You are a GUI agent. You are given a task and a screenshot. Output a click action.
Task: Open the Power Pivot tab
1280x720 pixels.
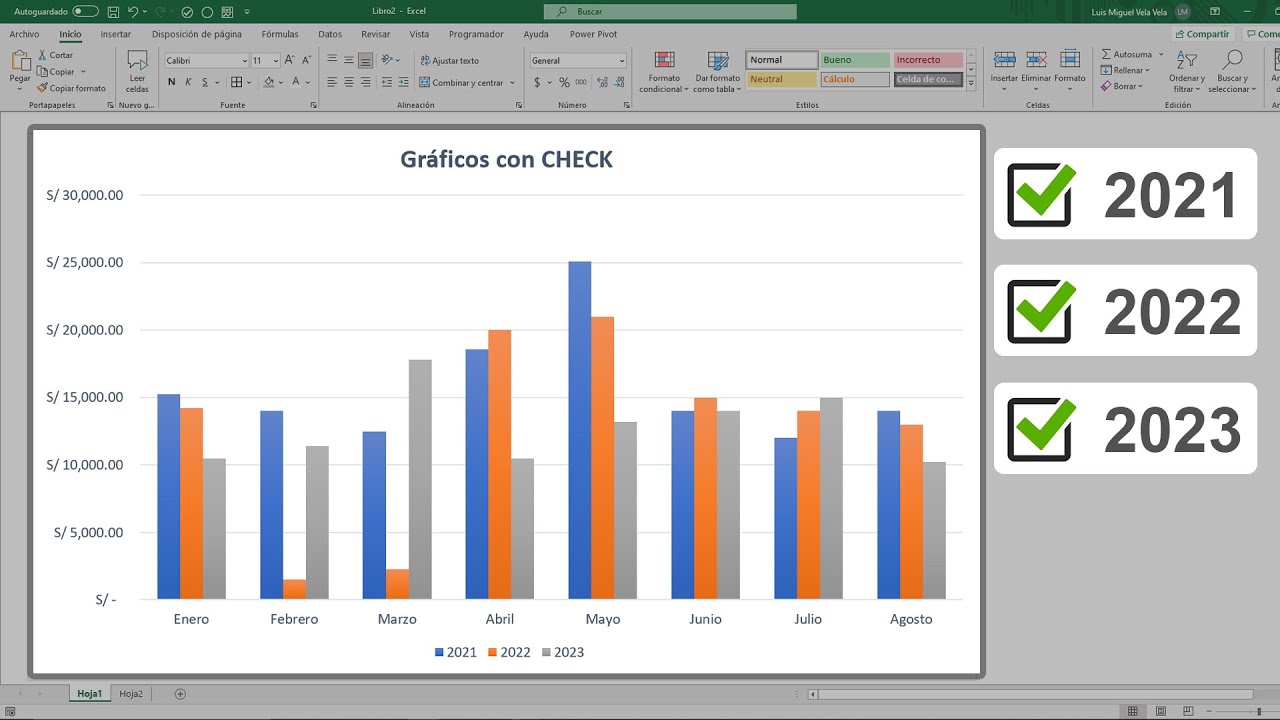593,34
